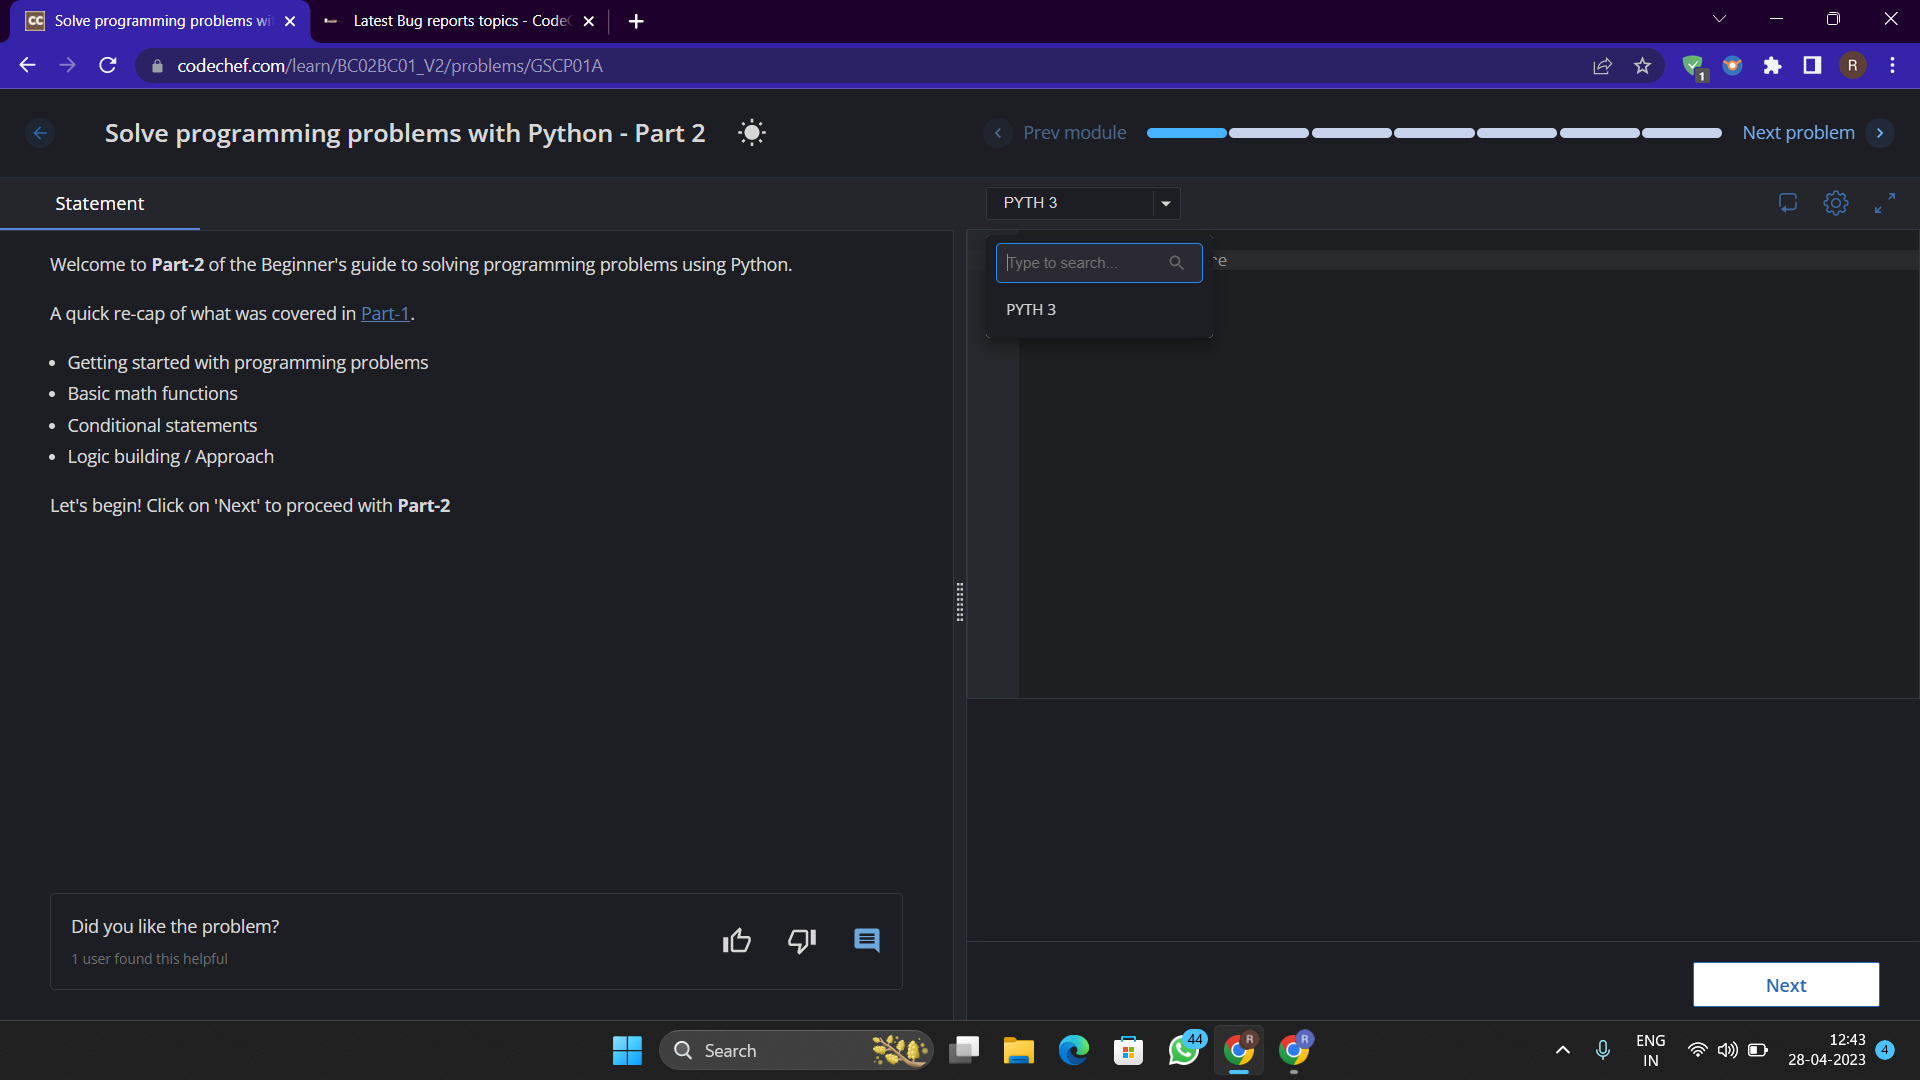This screenshot has width=1920, height=1080.
Task: Switch to Latest Bug reports browser tab
Action: pos(460,21)
